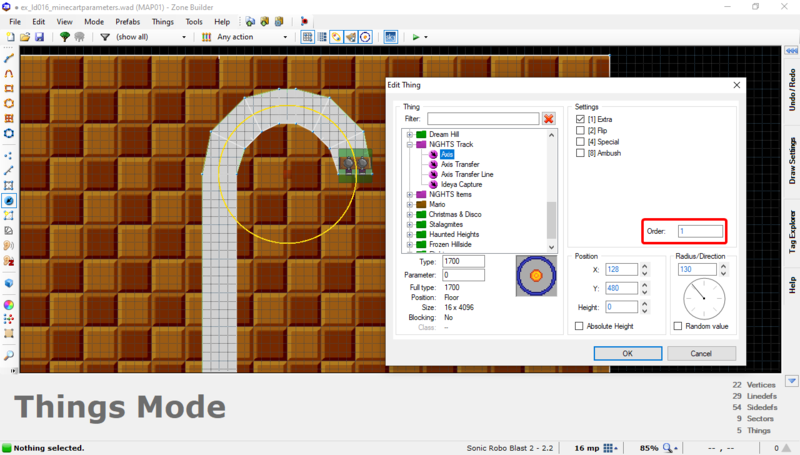Click the magnifier Find icon in sidebar
This screenshot has height=455, width=800.
click(9, 355)
